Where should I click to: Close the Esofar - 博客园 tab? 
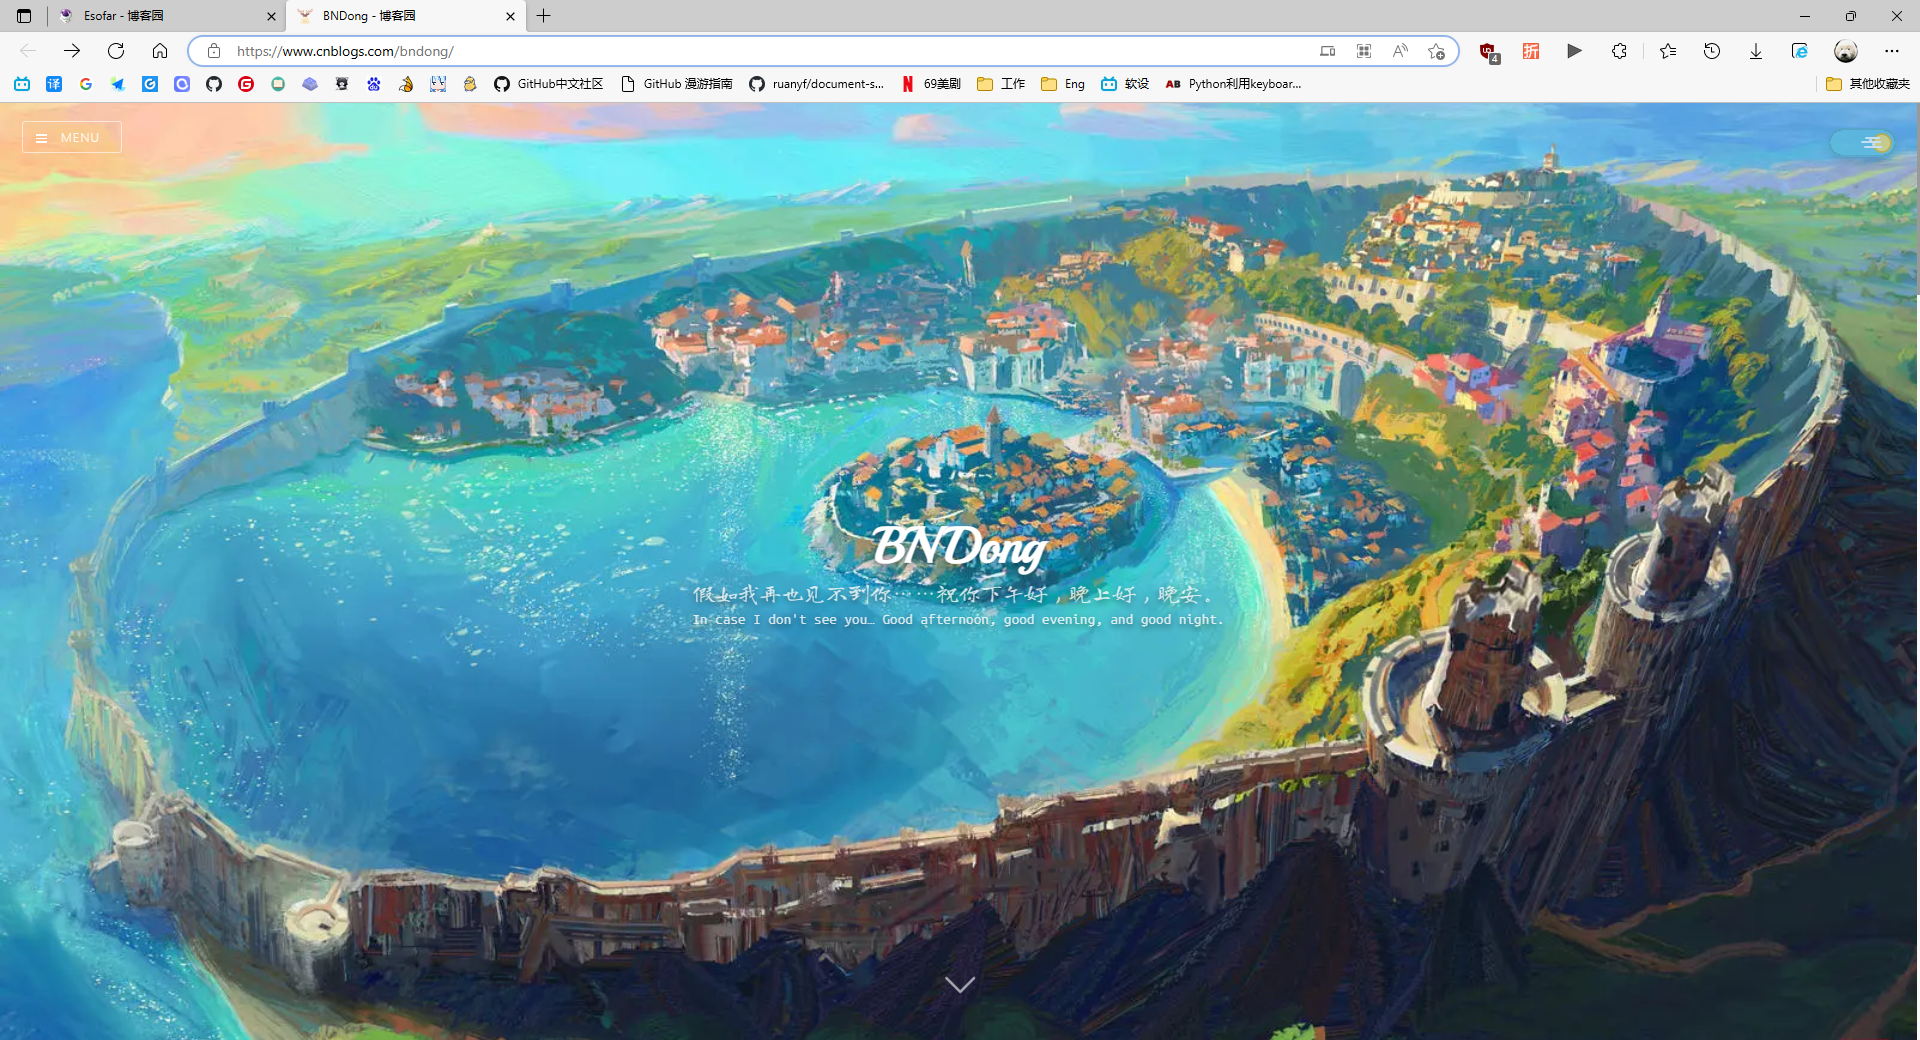(271, 16)
